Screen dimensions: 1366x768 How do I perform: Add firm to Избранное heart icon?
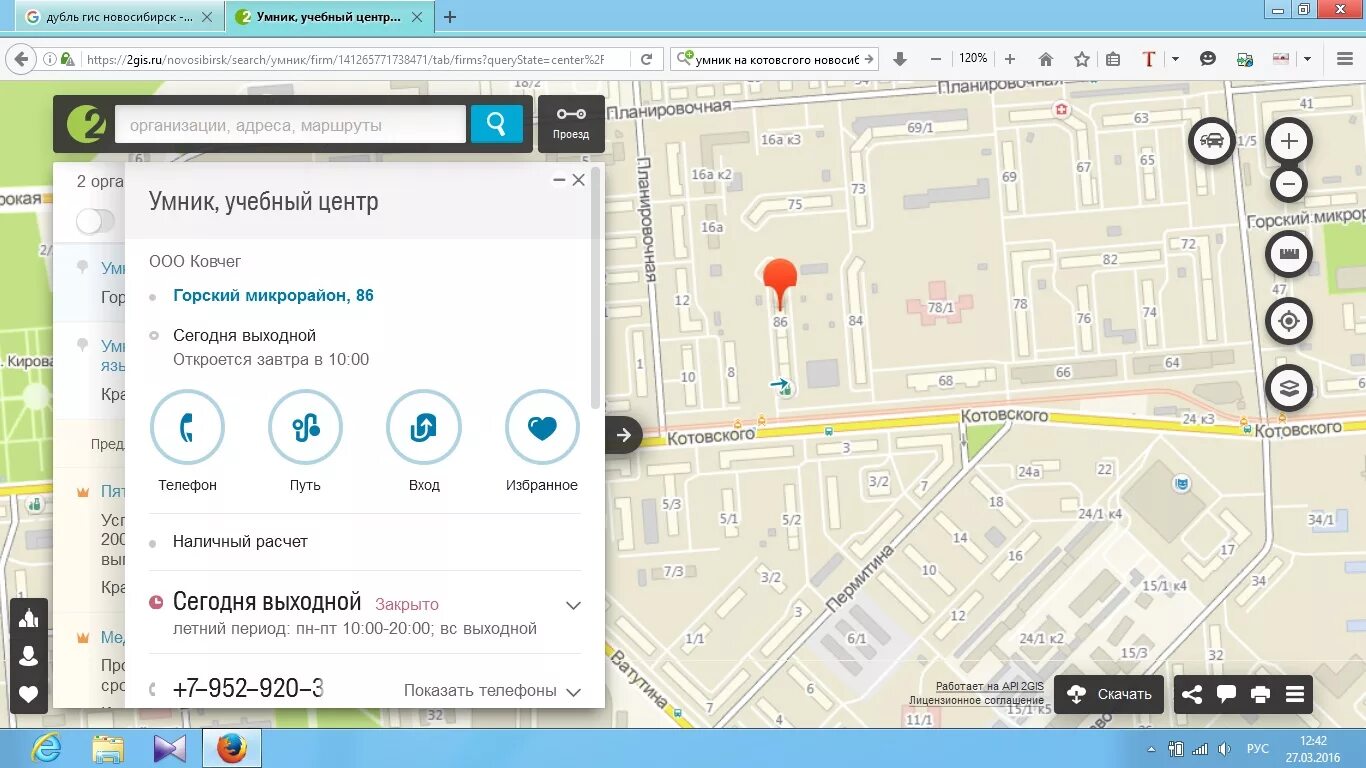pos(542,428)
